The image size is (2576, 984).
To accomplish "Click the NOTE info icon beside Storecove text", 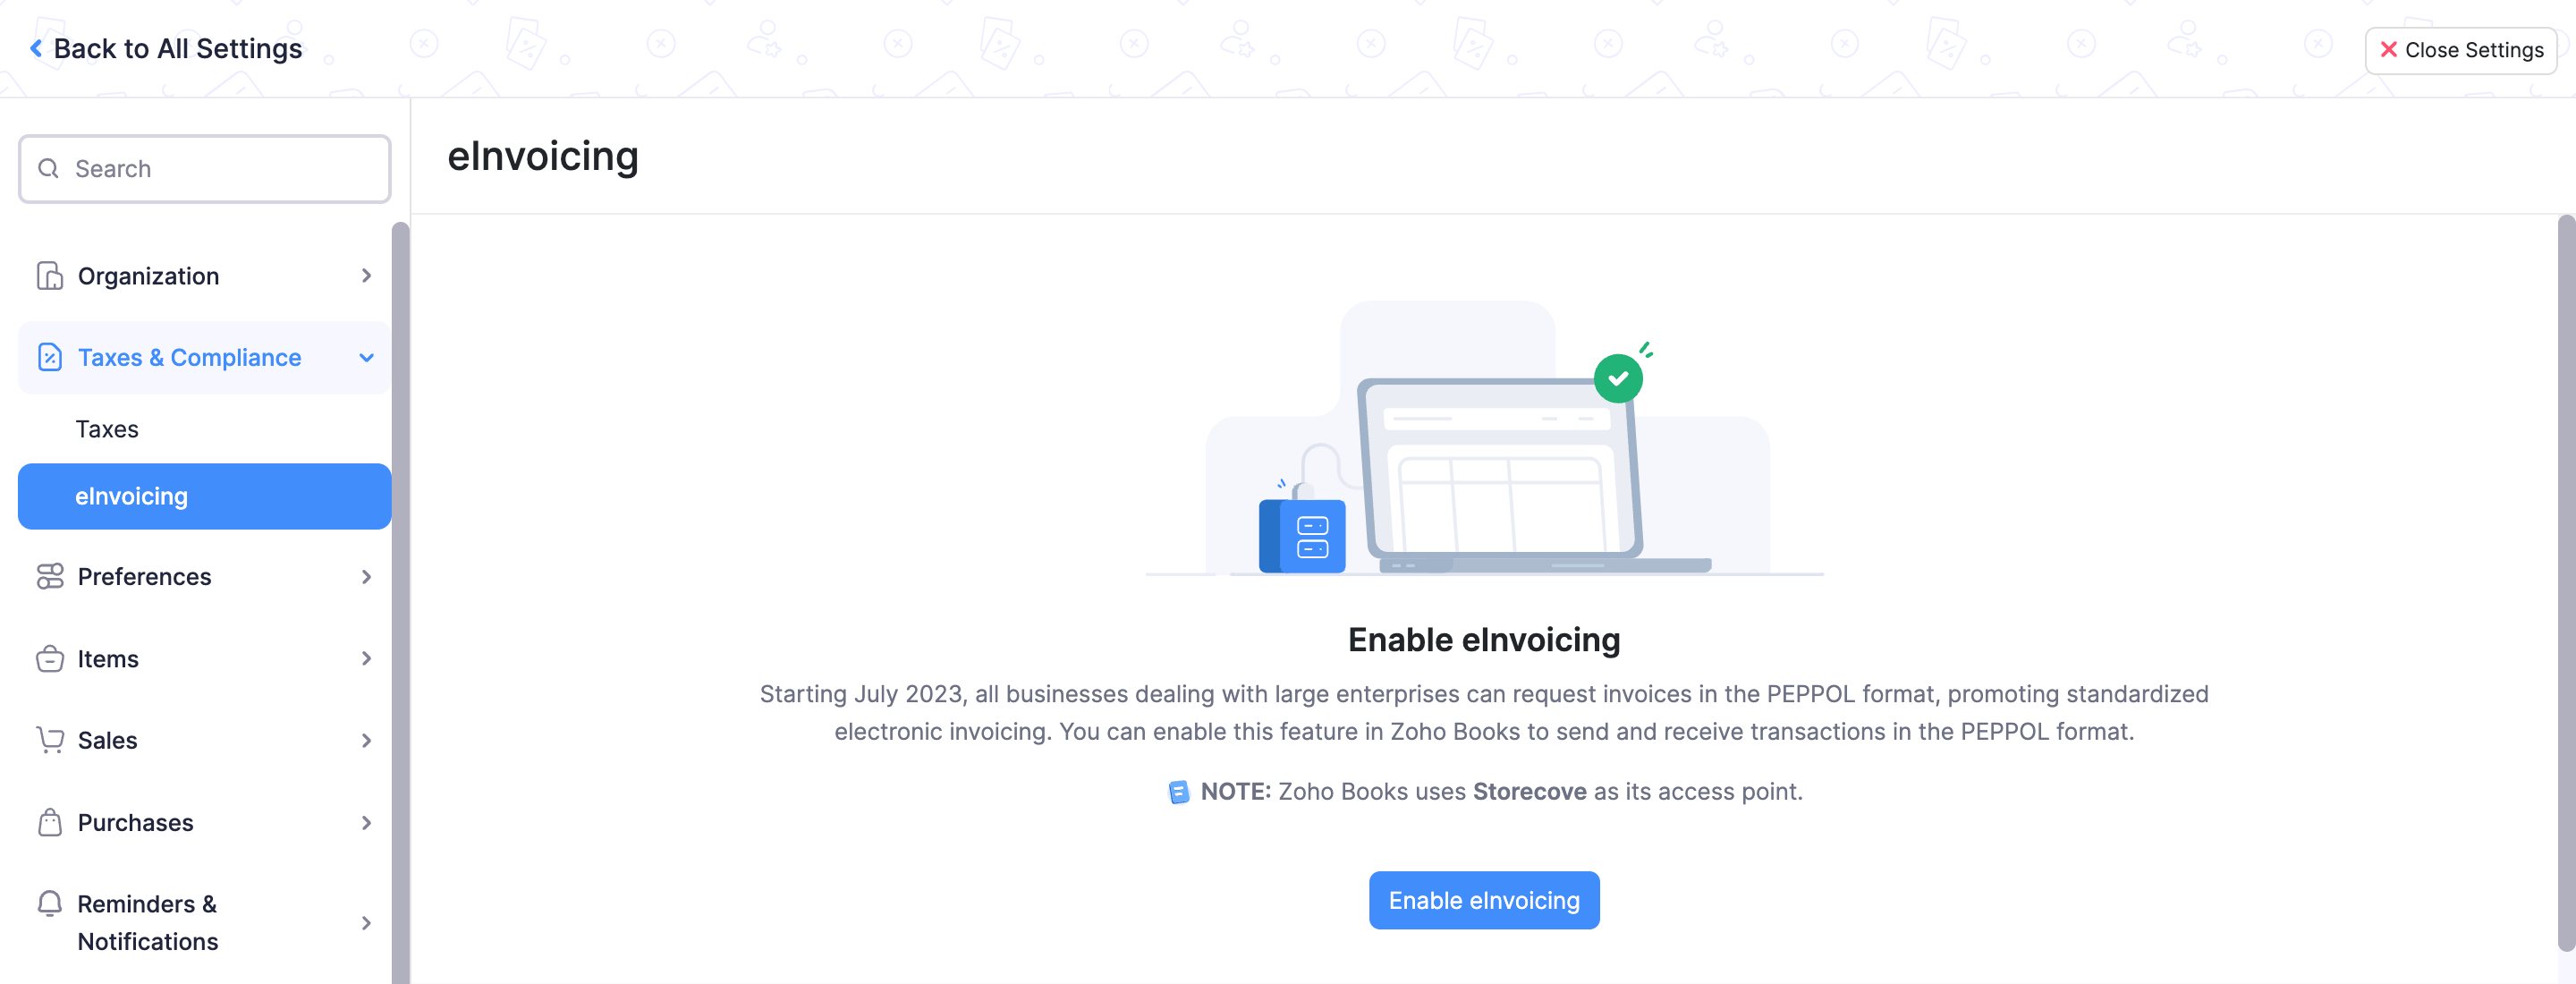I will (x=1180, y=791).
